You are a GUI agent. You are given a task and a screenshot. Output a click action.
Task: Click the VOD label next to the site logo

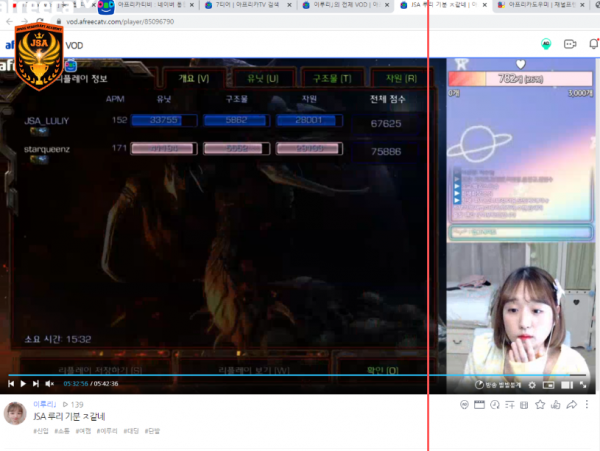[x=74, y=46]
